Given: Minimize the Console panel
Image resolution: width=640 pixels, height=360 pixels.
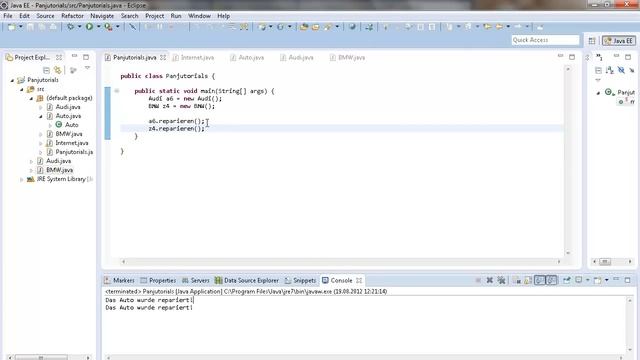Looking at the screenshot, I should pyautogui.click(x=616, y=280).
